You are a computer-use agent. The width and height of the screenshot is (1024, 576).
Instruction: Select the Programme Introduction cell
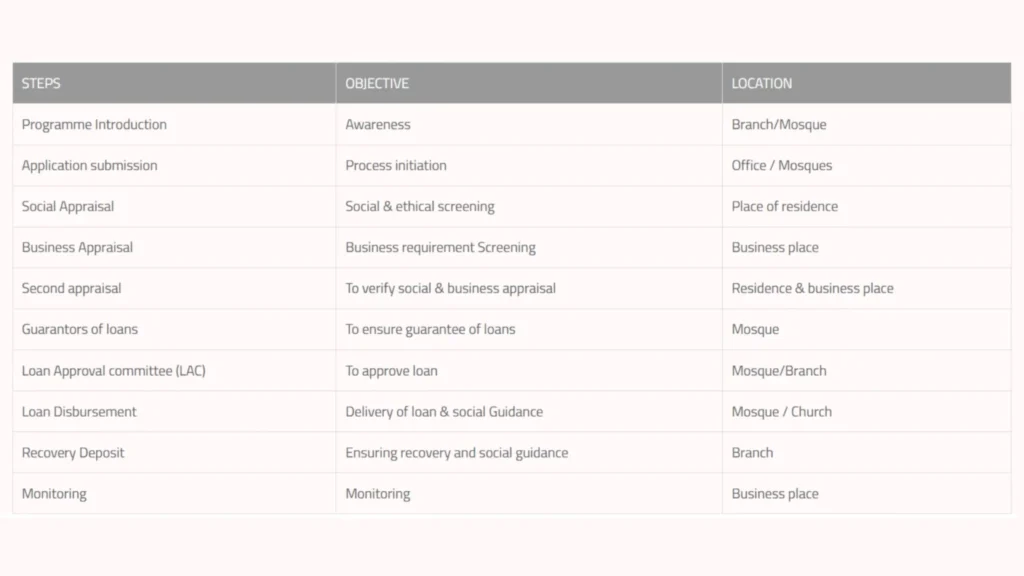pos(94,124)
